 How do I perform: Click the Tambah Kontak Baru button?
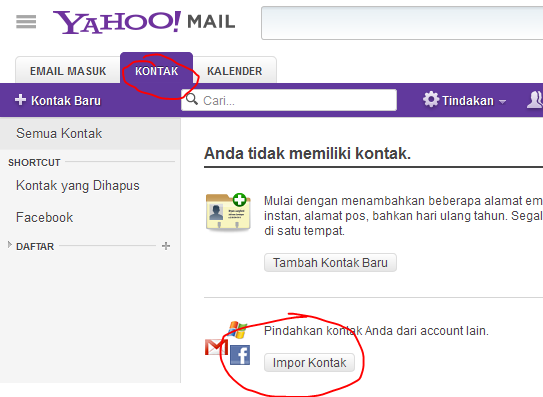330,263
